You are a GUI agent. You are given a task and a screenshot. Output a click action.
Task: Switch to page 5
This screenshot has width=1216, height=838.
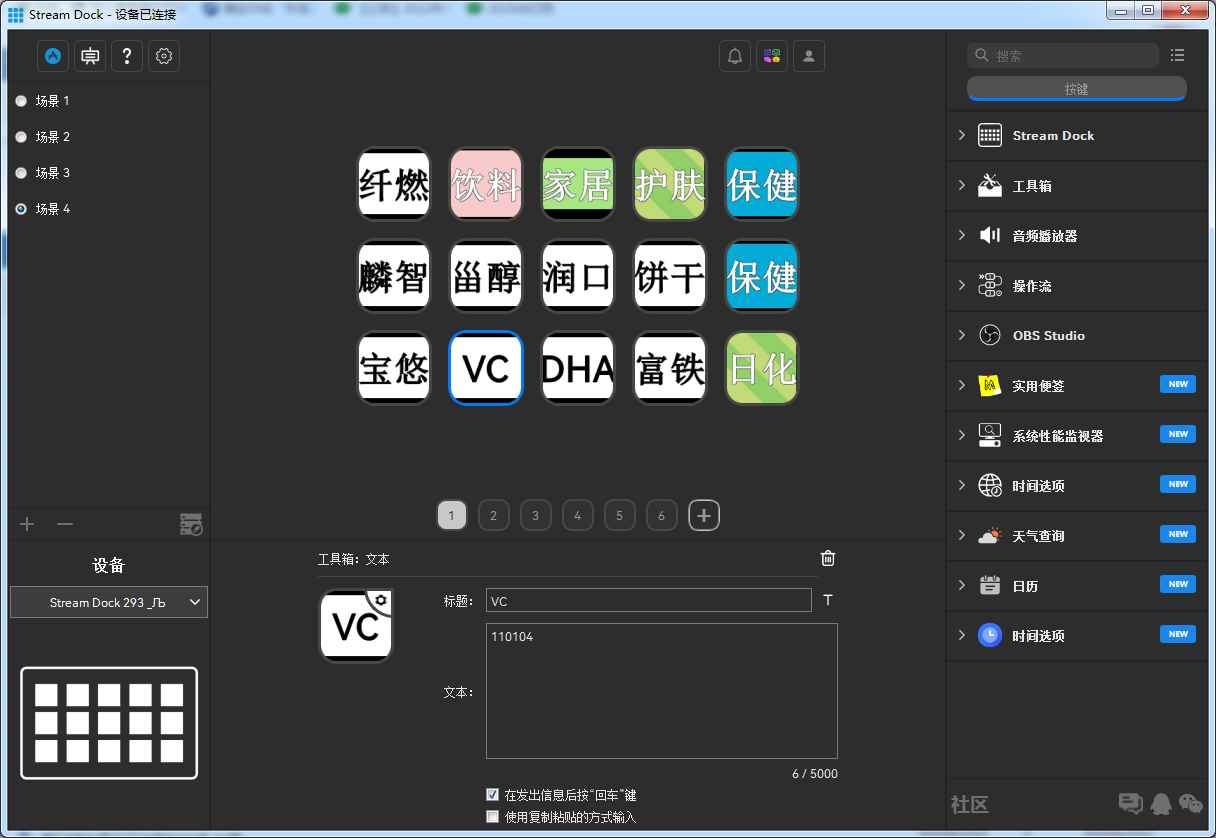619,516
